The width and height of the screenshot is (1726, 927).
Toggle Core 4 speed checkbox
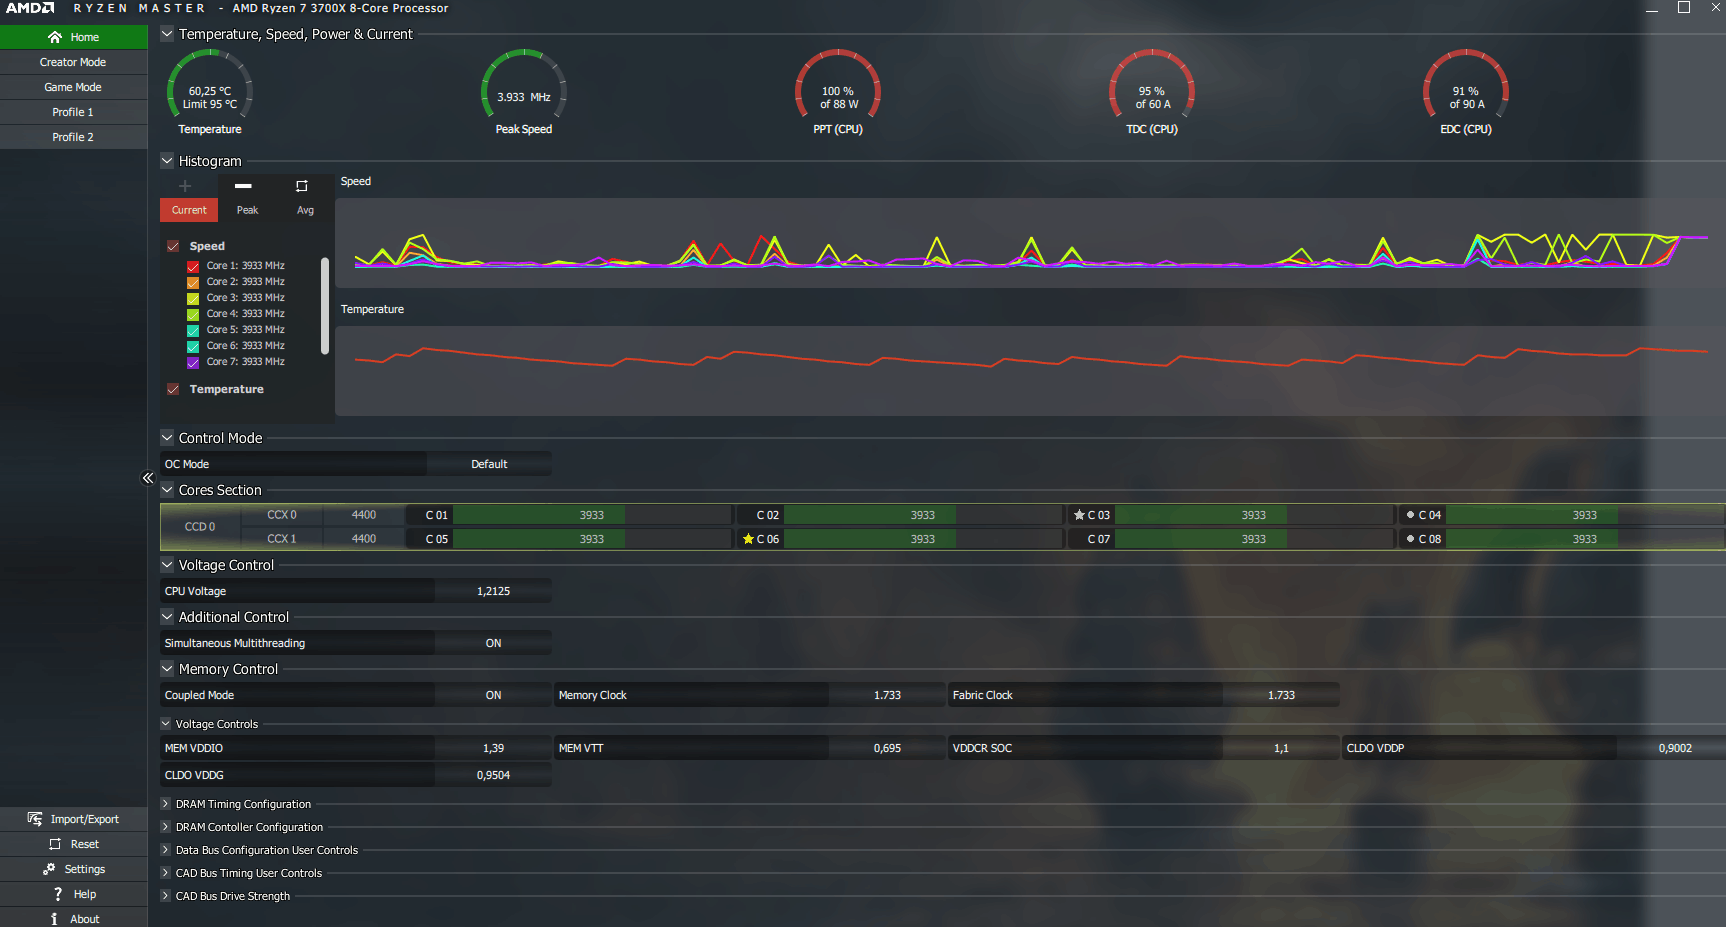(193, 314)
